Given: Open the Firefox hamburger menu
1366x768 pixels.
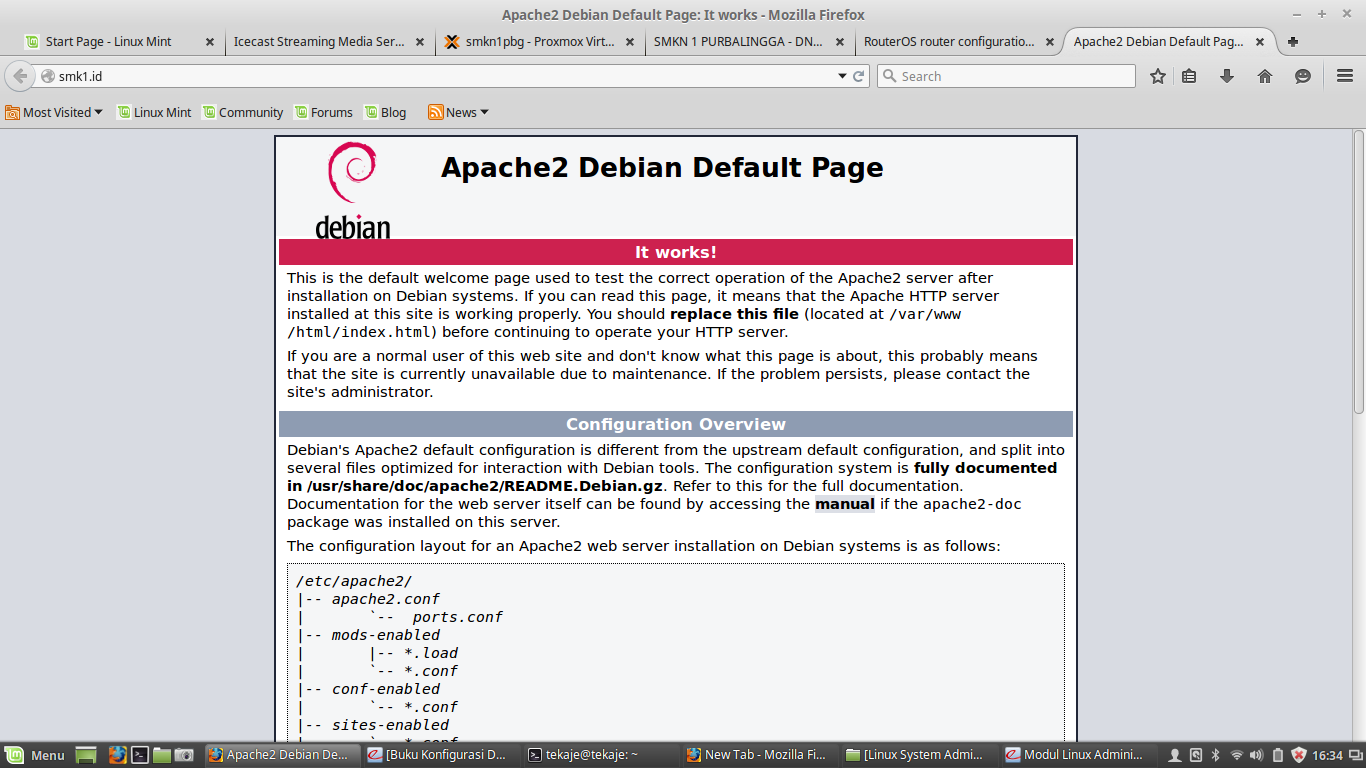Looking at the screenshot, I should pos(1345,76).
